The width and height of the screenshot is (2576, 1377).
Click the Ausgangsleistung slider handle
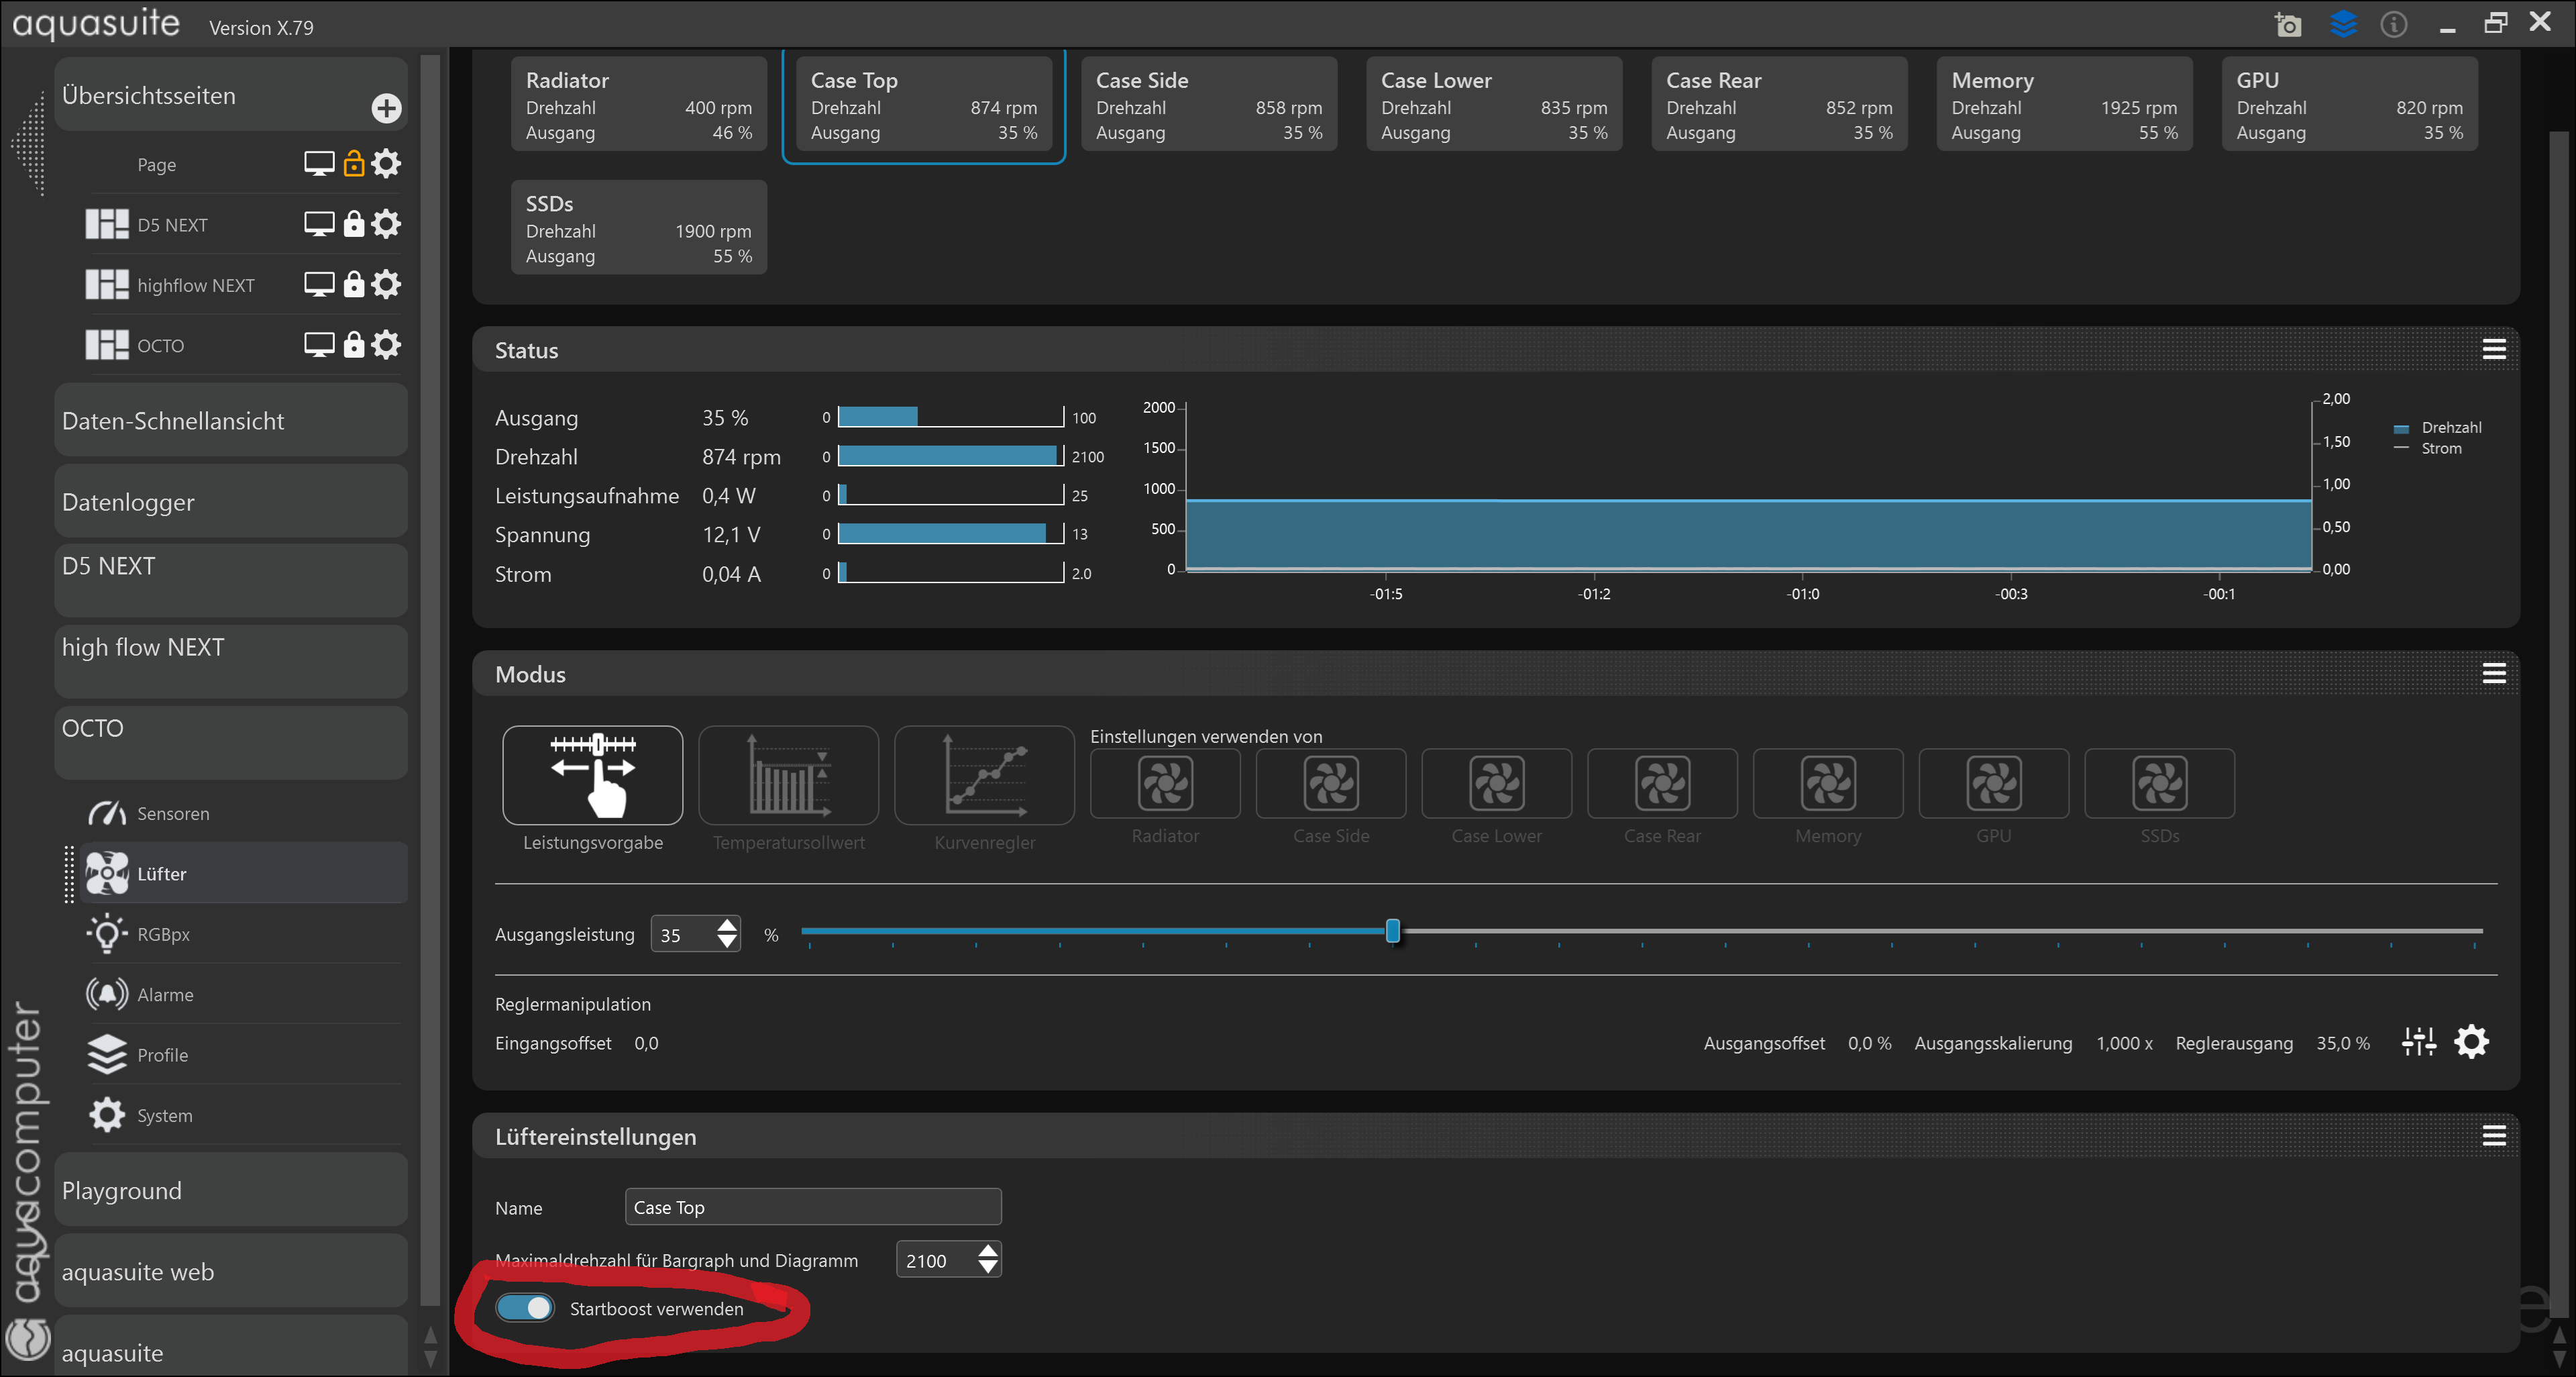(x=1392, y=932)
